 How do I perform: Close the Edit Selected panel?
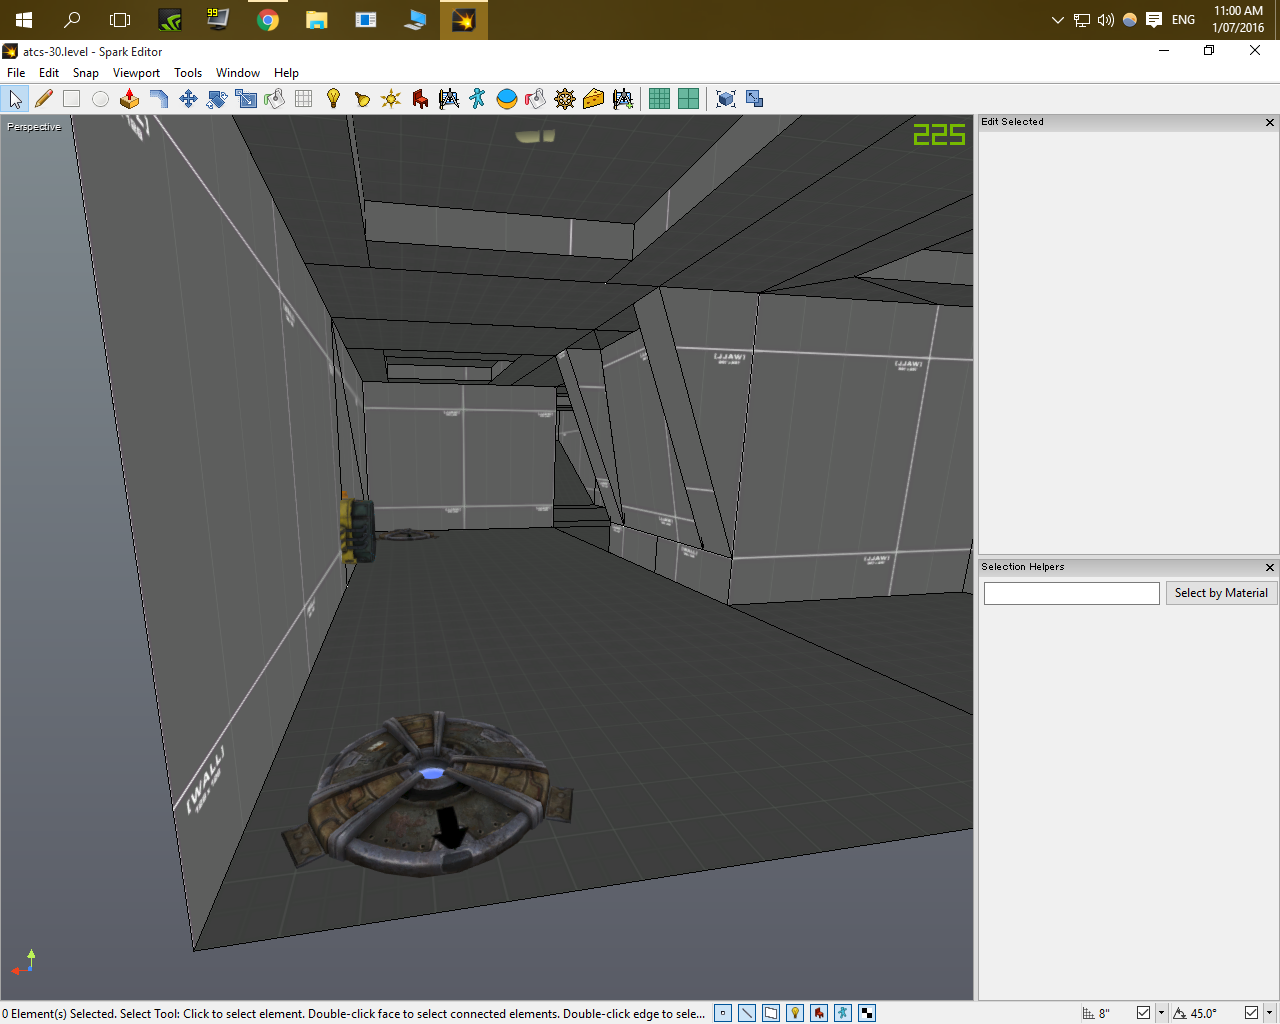pos(1270,122)
